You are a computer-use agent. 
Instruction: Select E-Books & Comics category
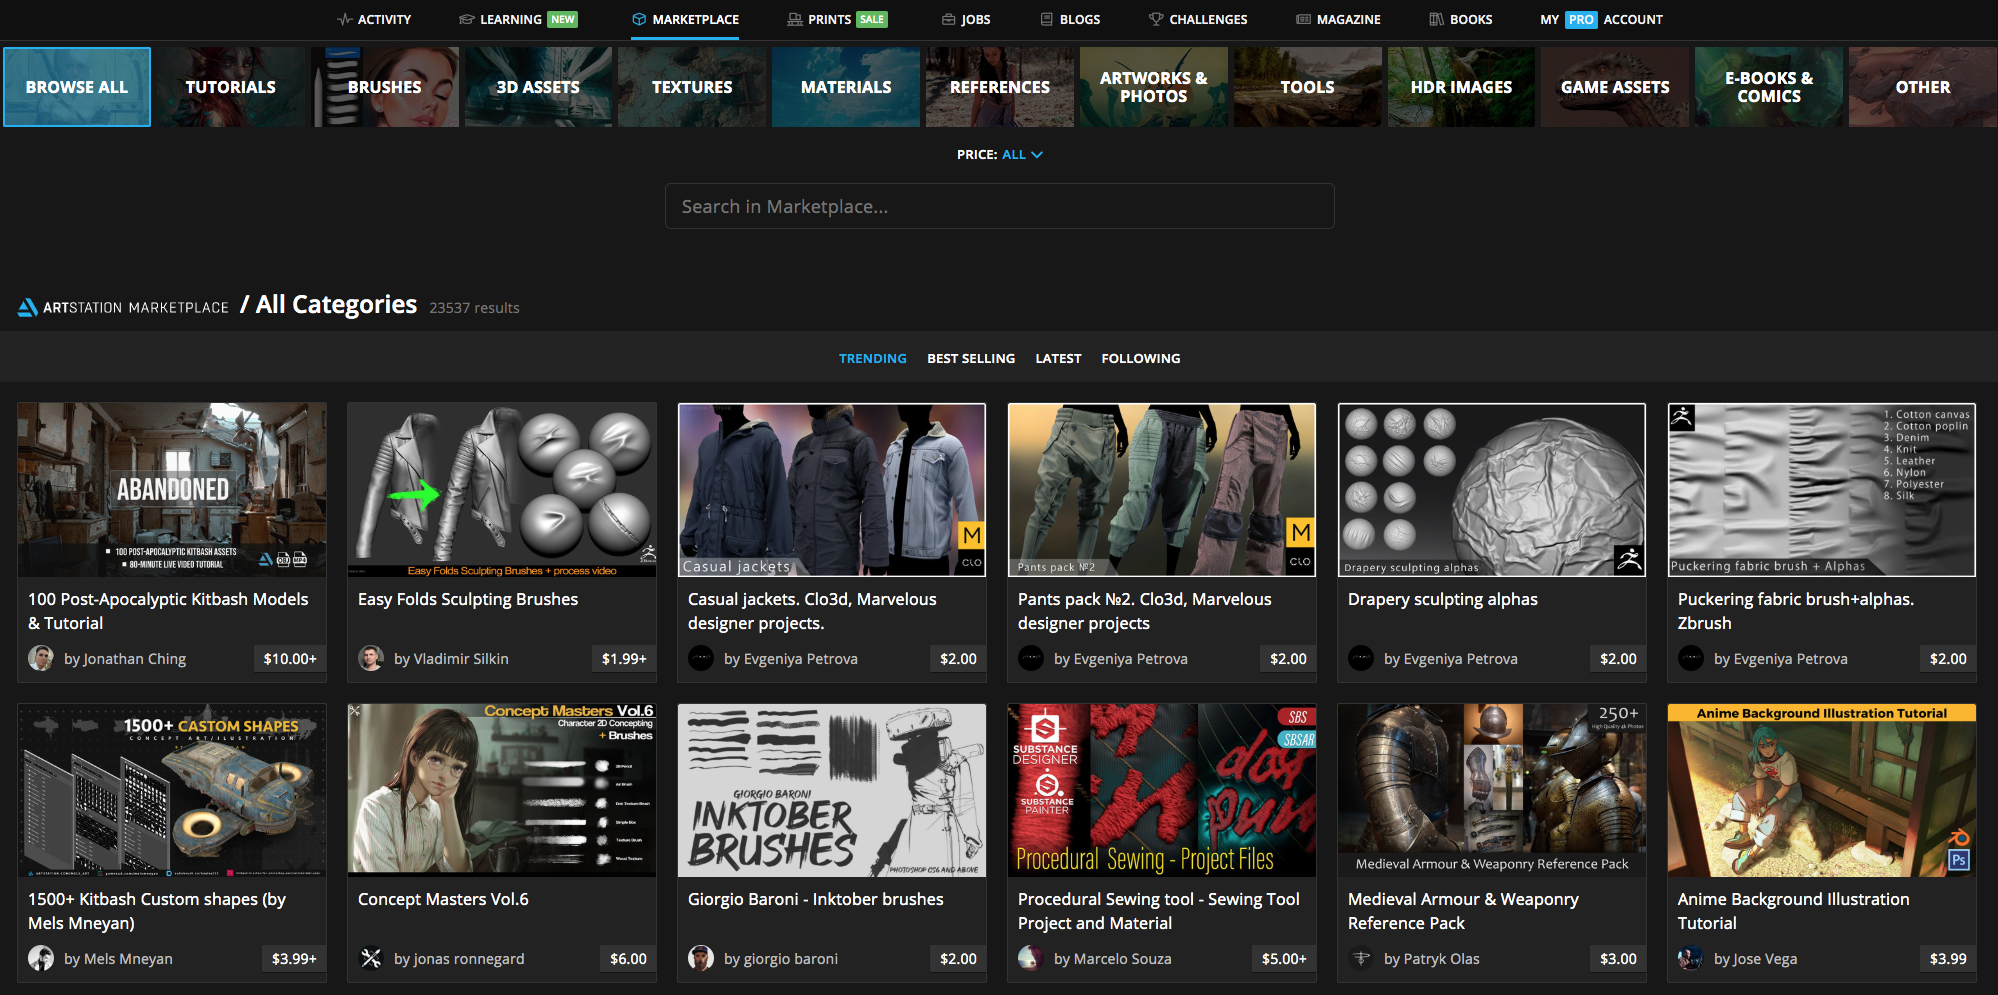(1769, 87)
